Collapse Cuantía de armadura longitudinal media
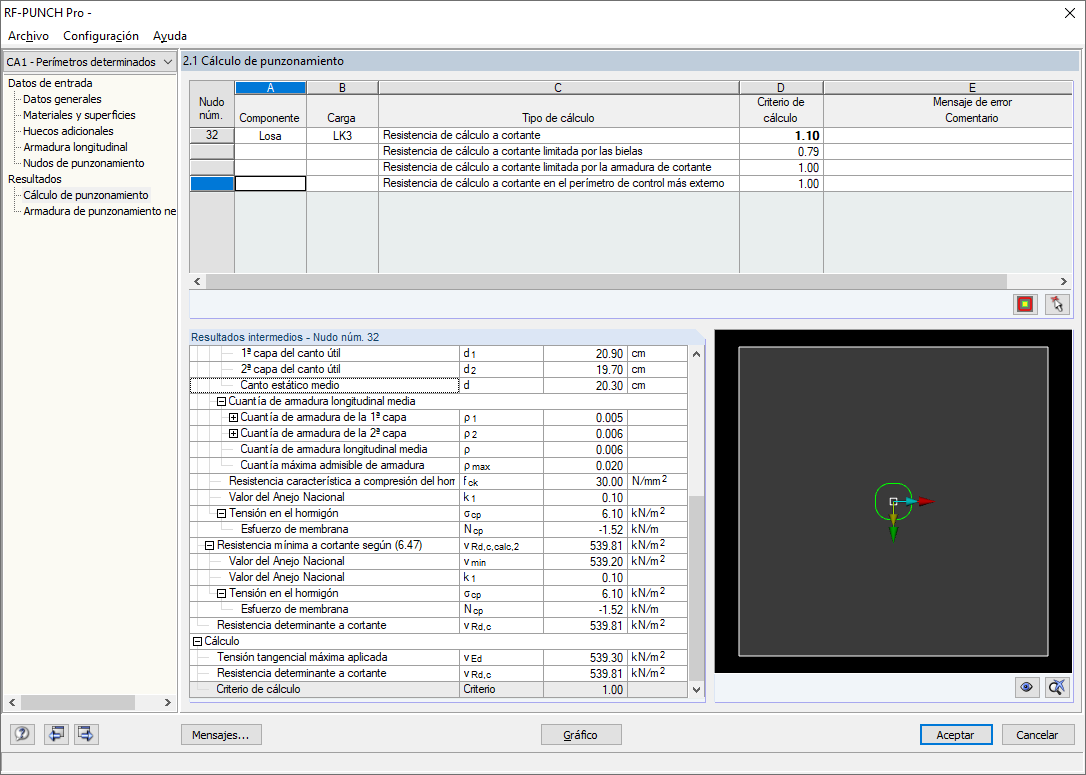Screen dimensions: 1086x775 tap(221, 402)
